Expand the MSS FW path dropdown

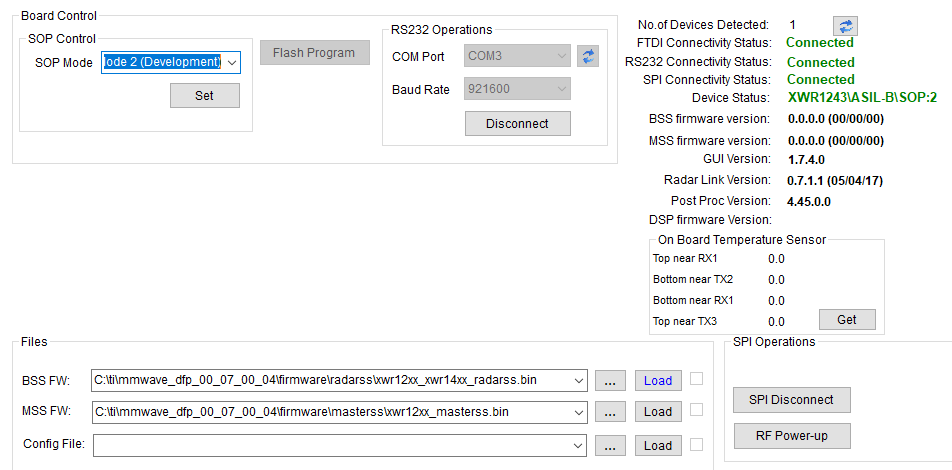(x=578, y=412)
